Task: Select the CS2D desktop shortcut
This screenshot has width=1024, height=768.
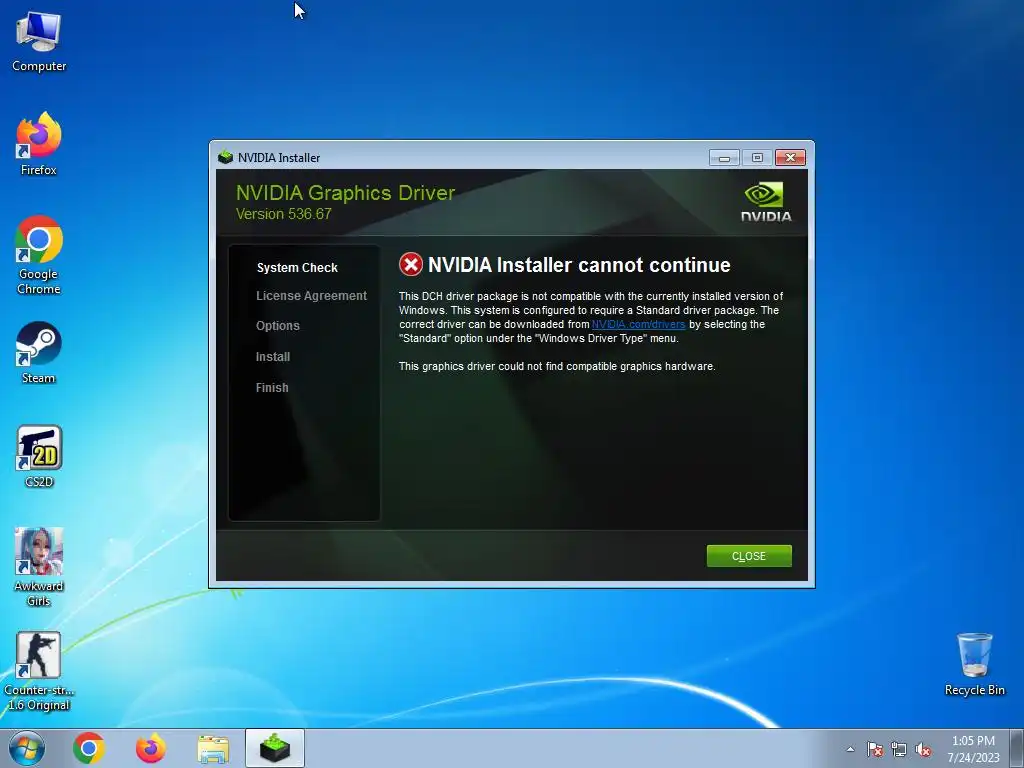Action: pos(39,456)
